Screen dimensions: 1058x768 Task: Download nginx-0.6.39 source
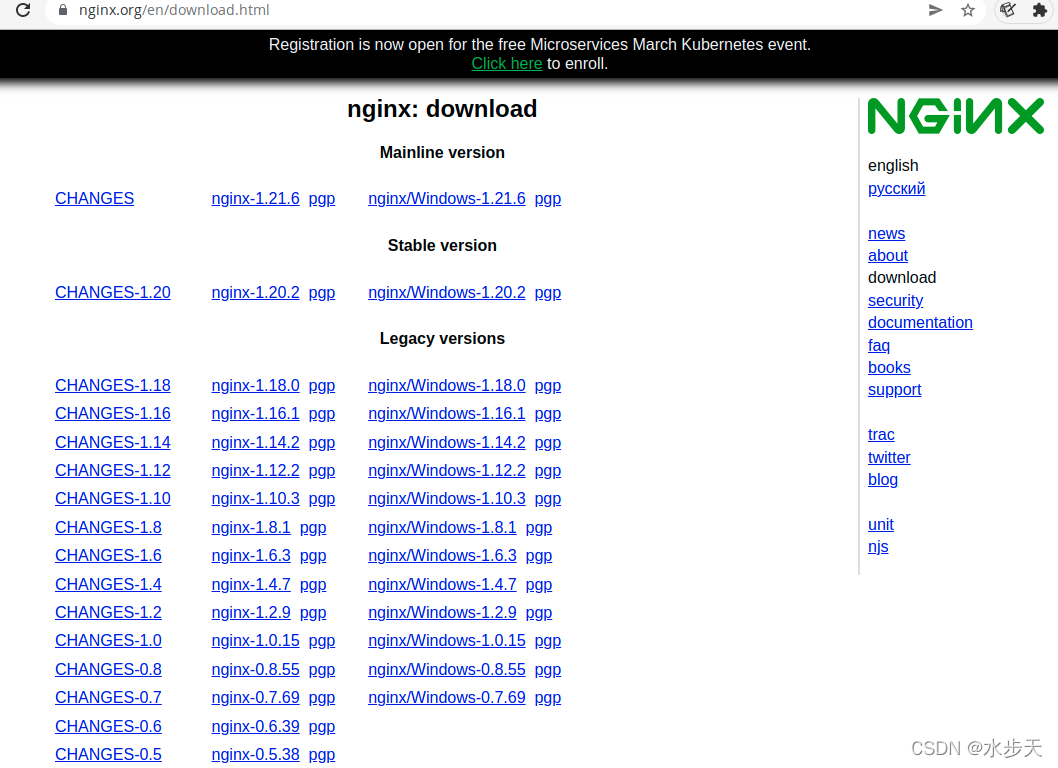tap(255, 726)
